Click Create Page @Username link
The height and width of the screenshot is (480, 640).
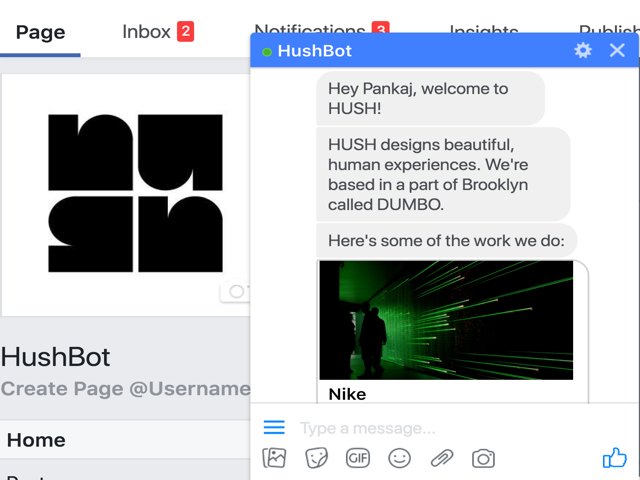pyautogui.click(x=126, y=389)
